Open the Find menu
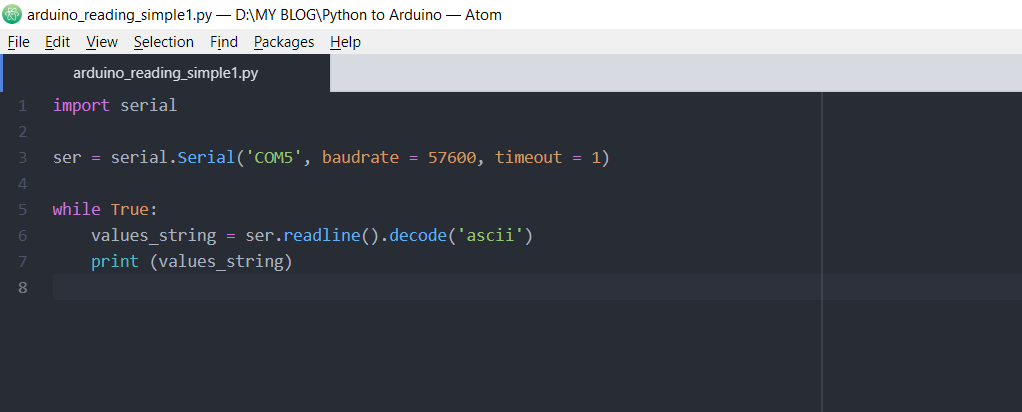 point(224,42)
